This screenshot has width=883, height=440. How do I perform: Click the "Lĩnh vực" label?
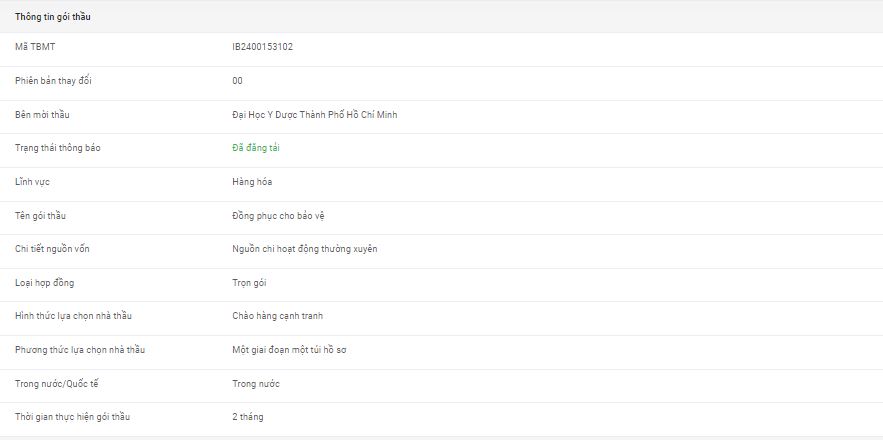pyautogui.click(x=35, y=182)
